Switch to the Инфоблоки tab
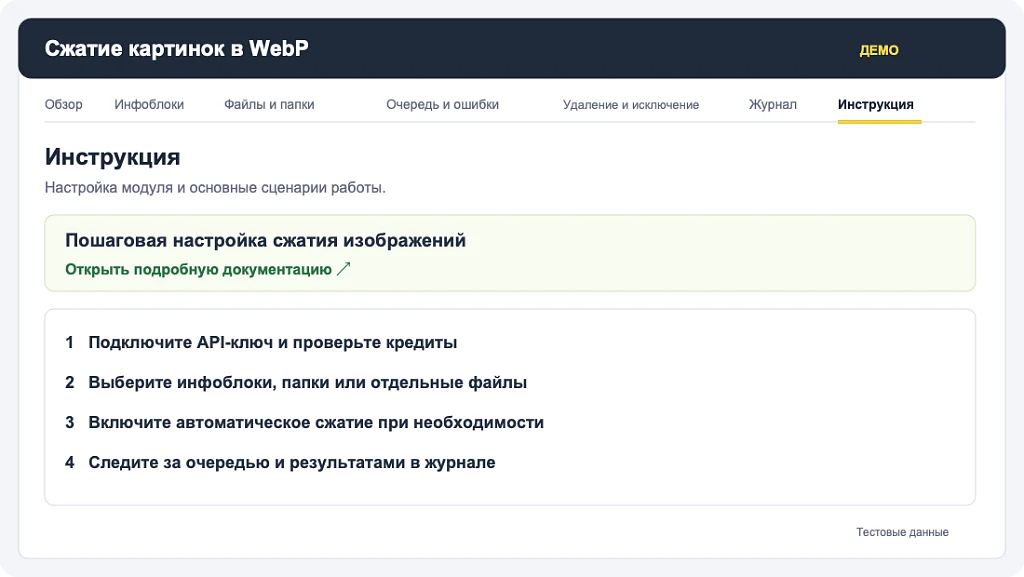1024x577 pixels. point(149,104)
